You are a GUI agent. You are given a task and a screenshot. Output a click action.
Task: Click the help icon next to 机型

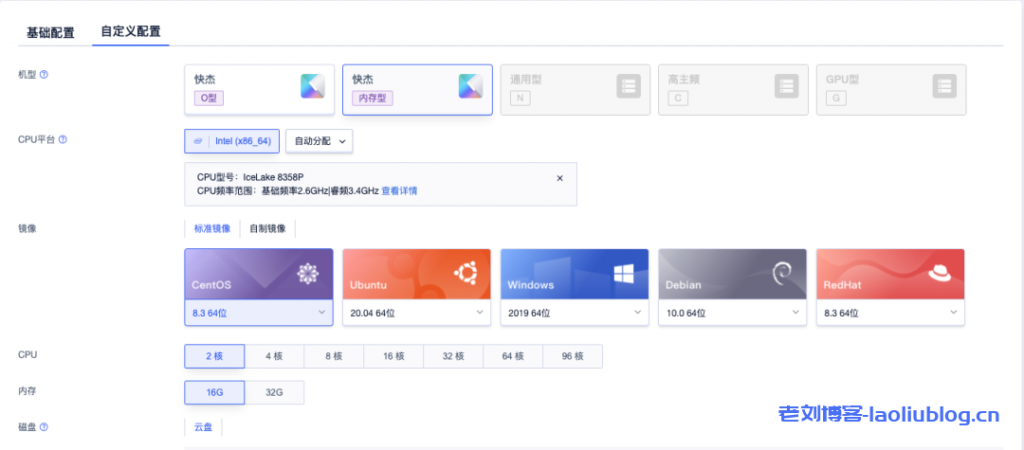coord(44,75)
